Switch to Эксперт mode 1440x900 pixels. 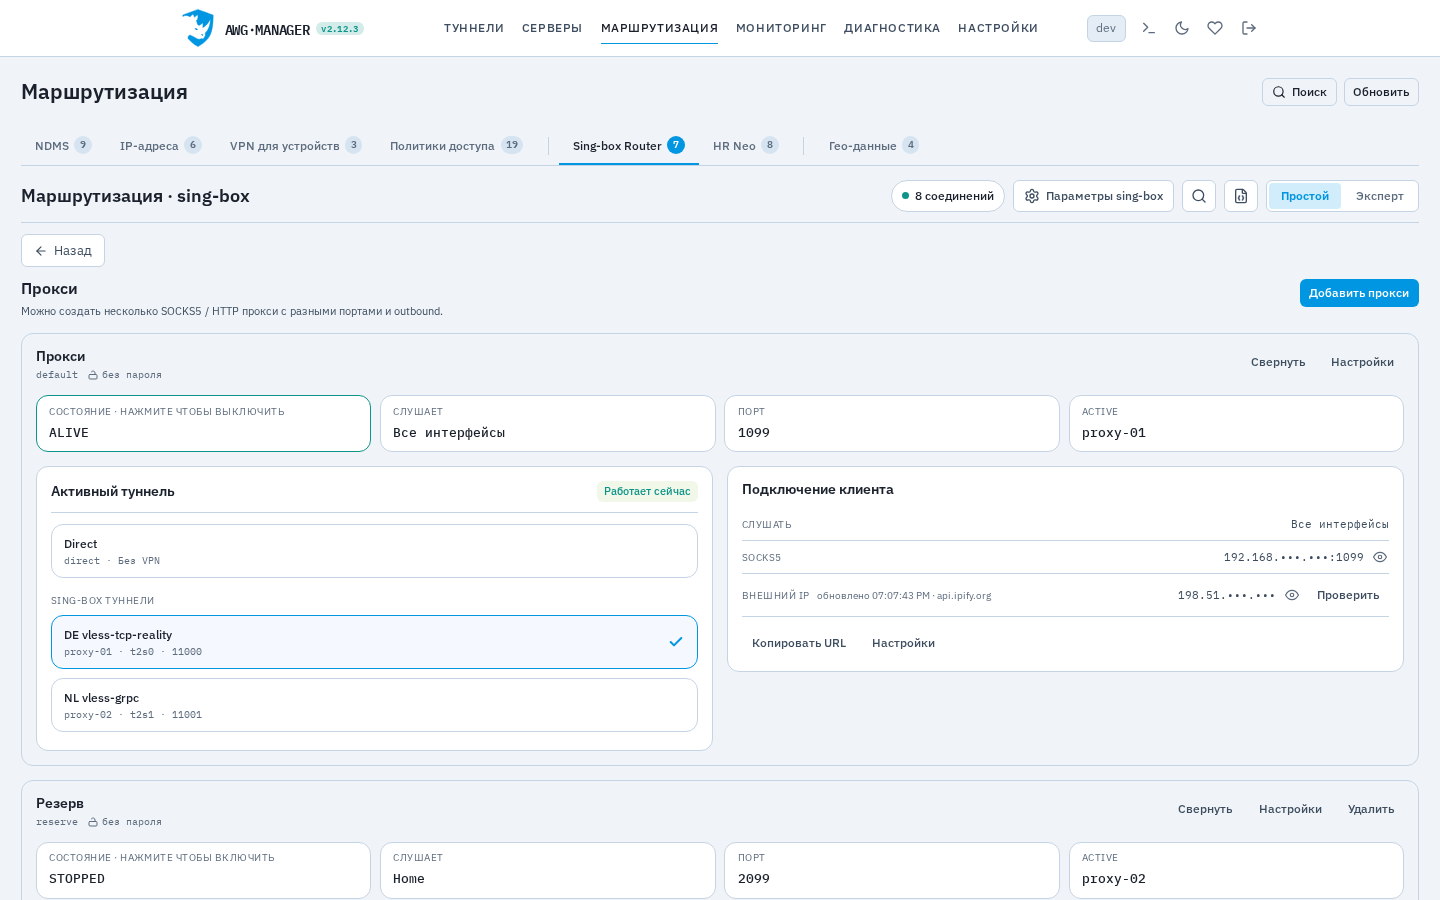[x=1380, y=196]
